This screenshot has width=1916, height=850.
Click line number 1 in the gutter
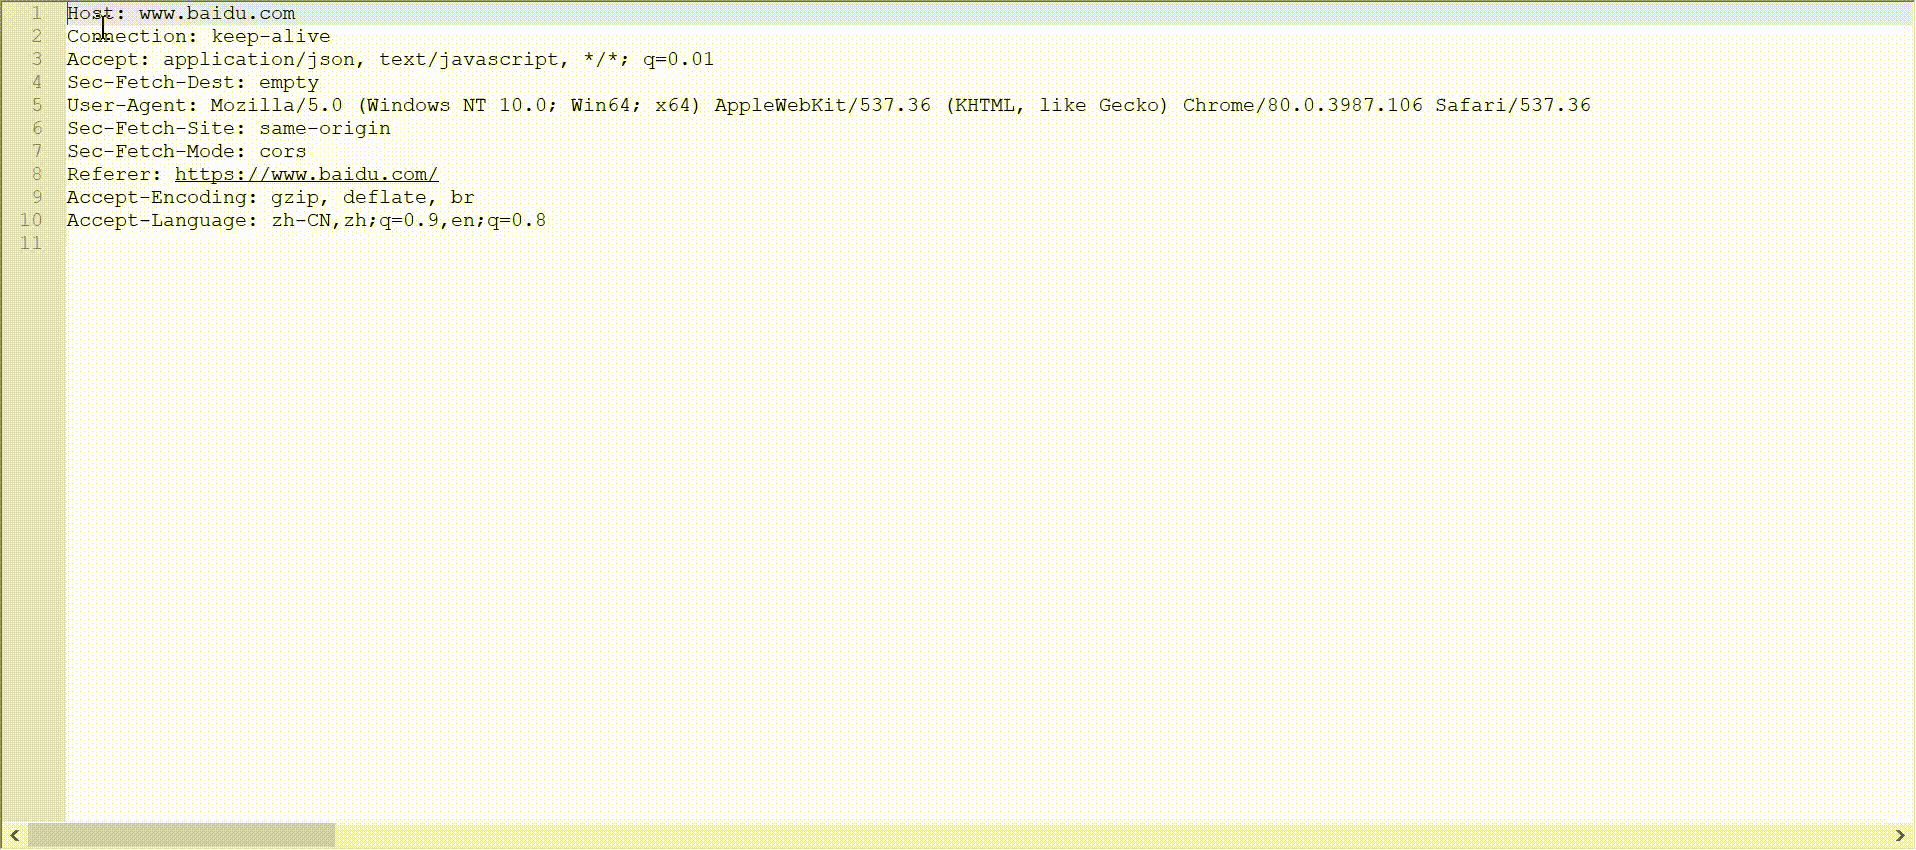(x=36, y=14)
